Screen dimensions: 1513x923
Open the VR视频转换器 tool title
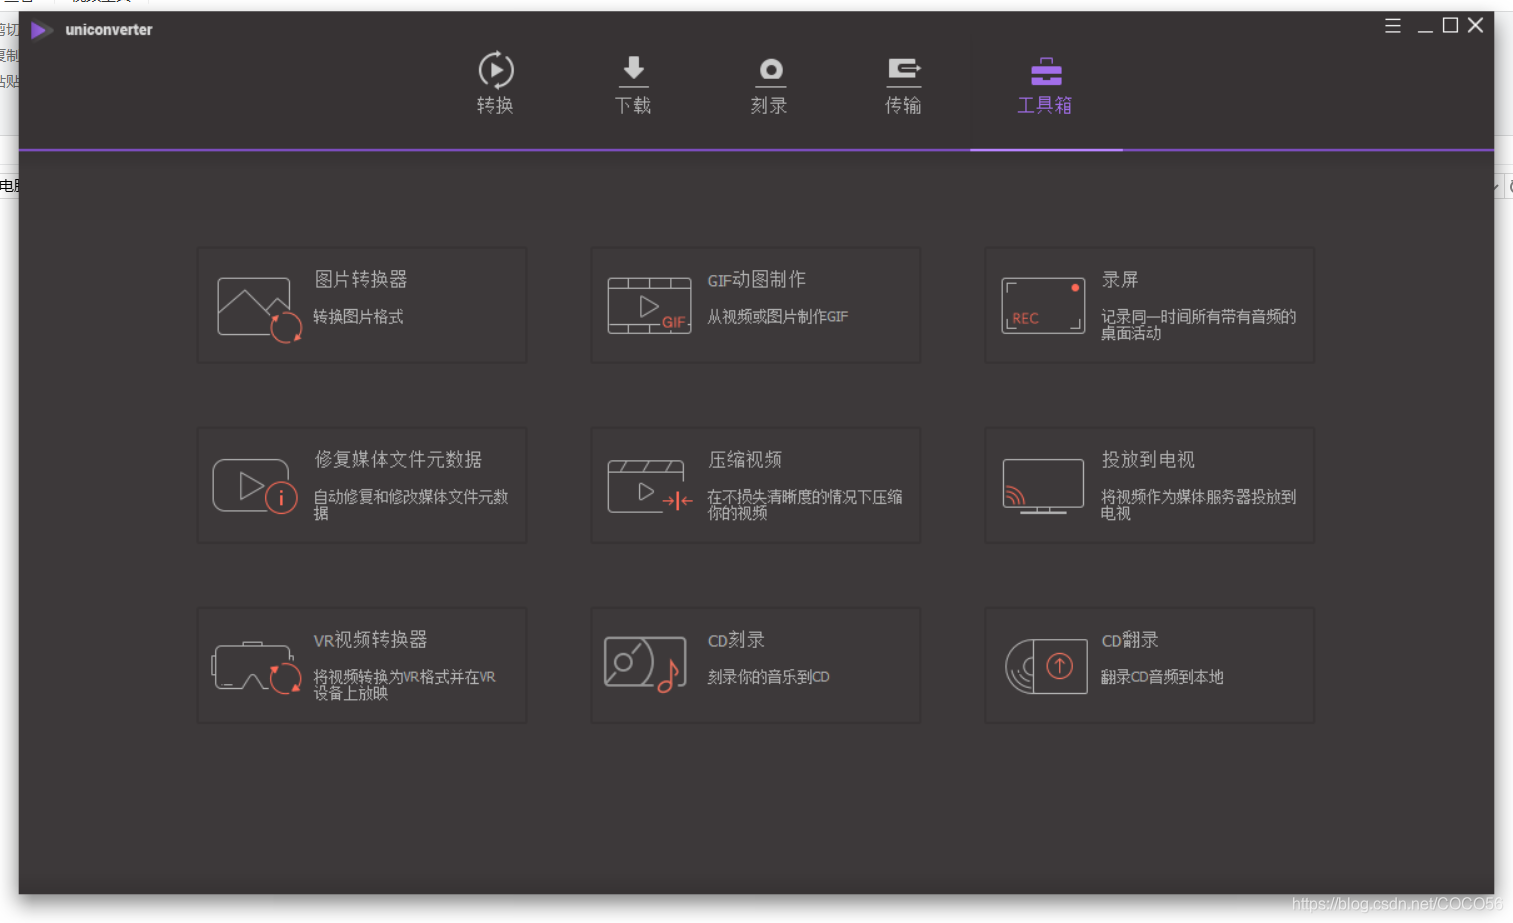coord(370,640)
